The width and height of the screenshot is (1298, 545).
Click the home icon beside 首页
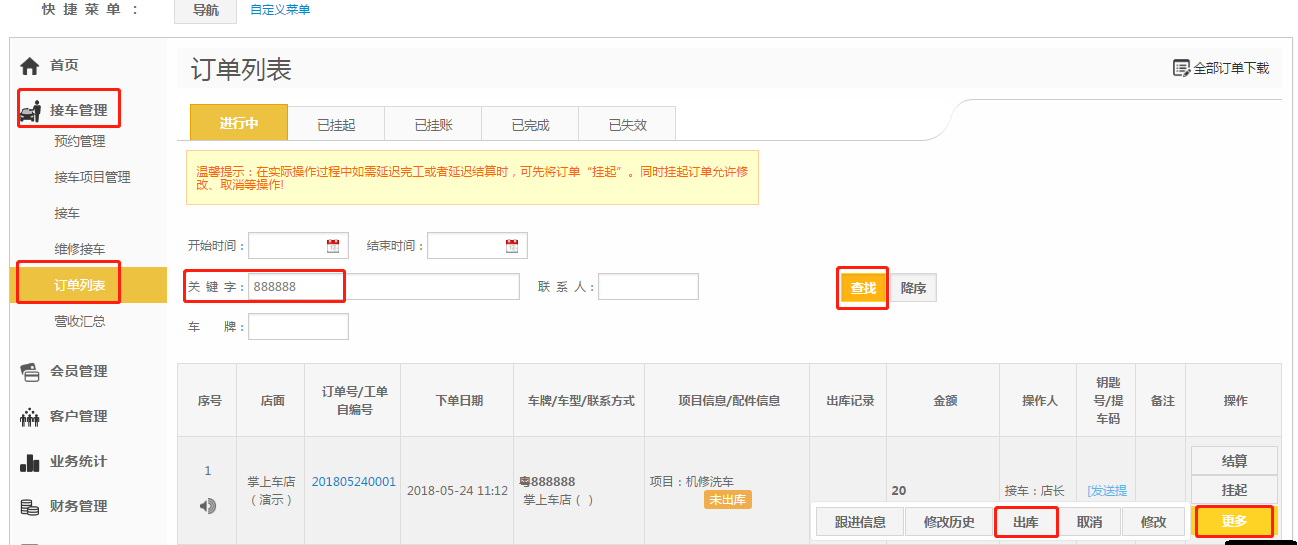30,66
